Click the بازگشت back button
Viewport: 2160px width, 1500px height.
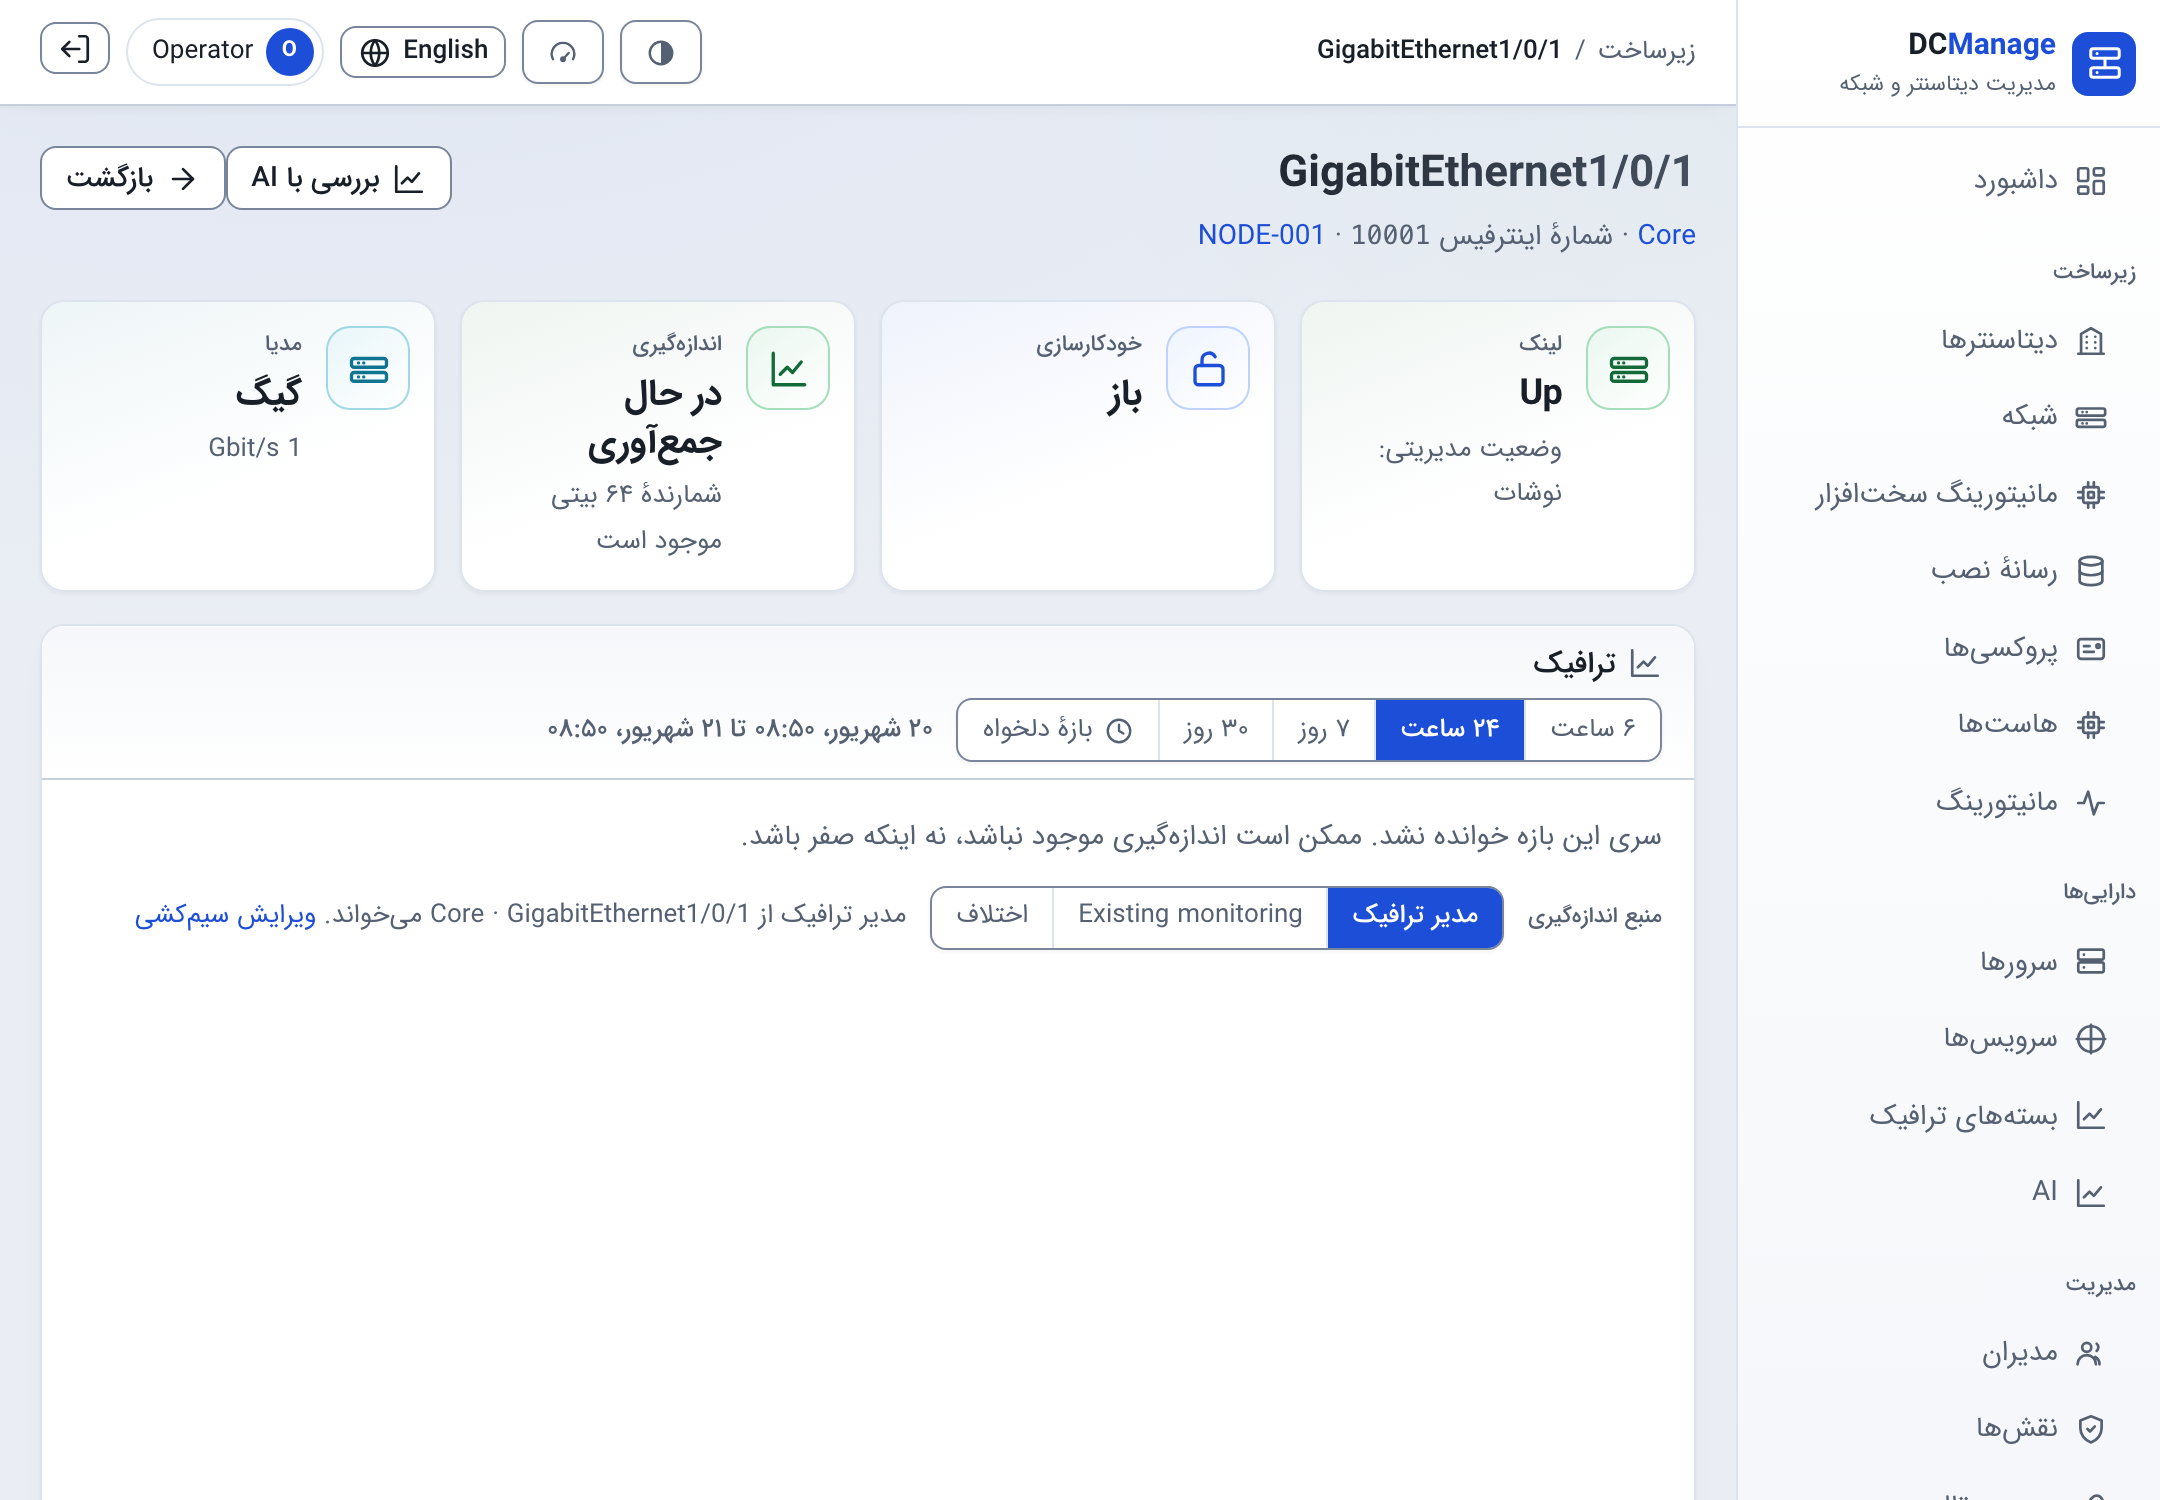click(x=132, y=178)
